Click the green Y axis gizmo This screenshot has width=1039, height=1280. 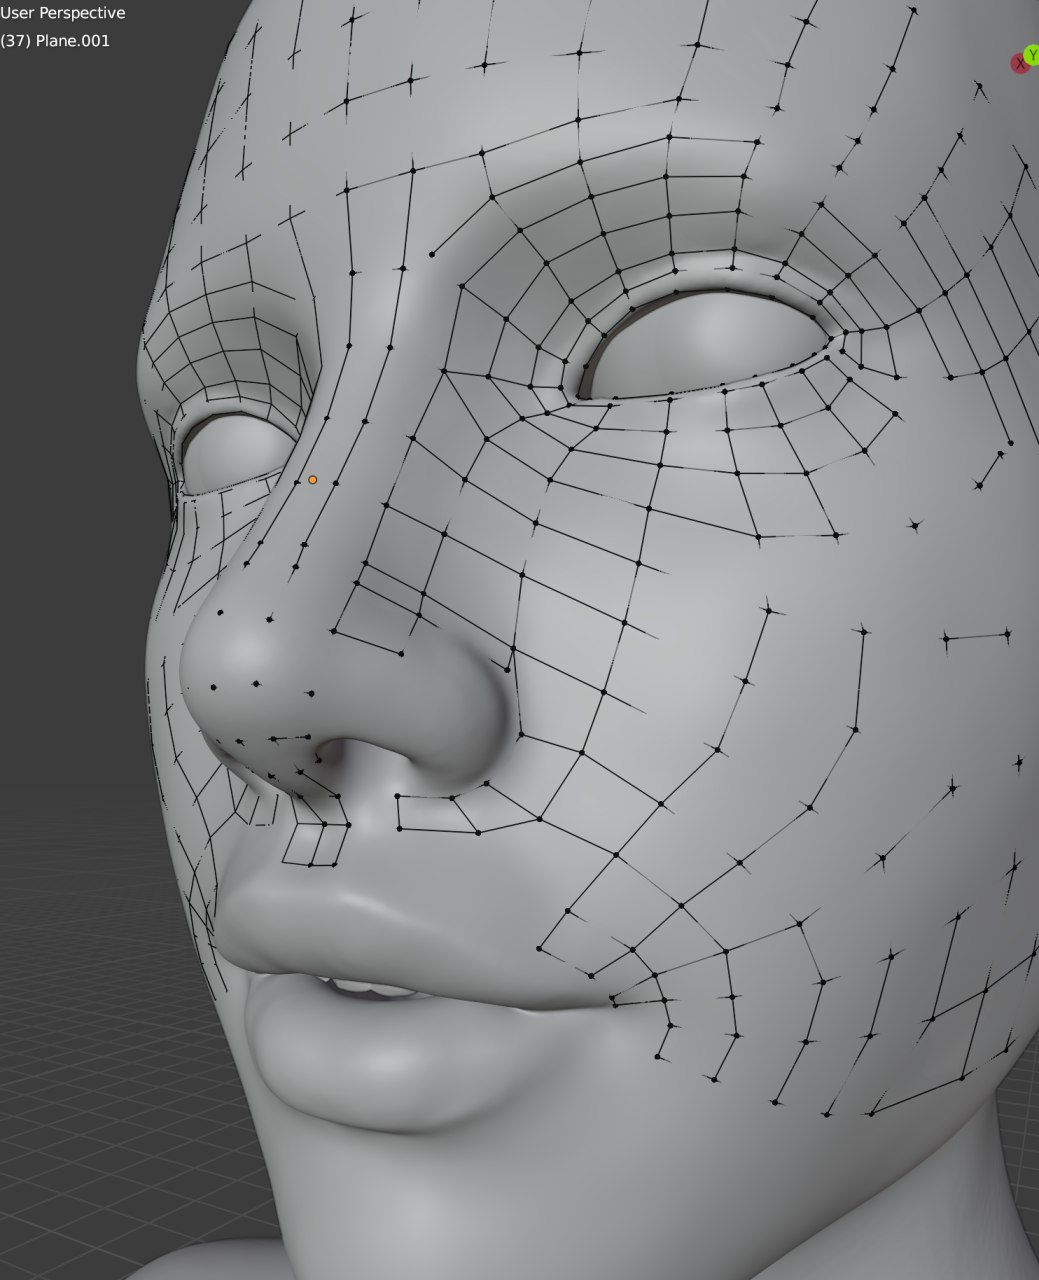coord(1032,55)
